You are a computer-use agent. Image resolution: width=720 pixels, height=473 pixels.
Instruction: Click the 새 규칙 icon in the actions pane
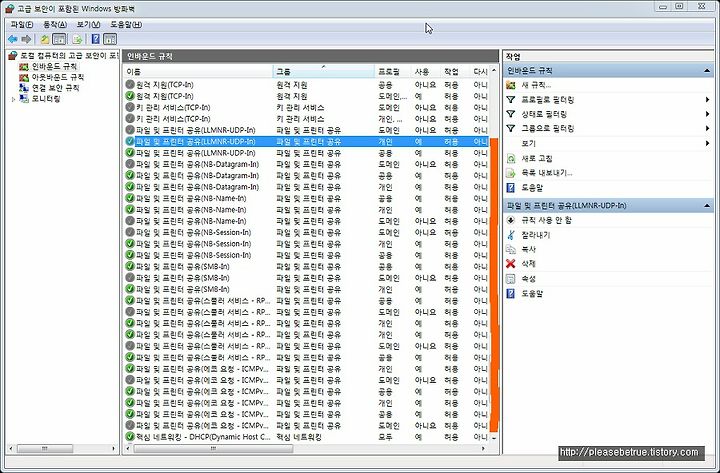click(x=511, y=85)
